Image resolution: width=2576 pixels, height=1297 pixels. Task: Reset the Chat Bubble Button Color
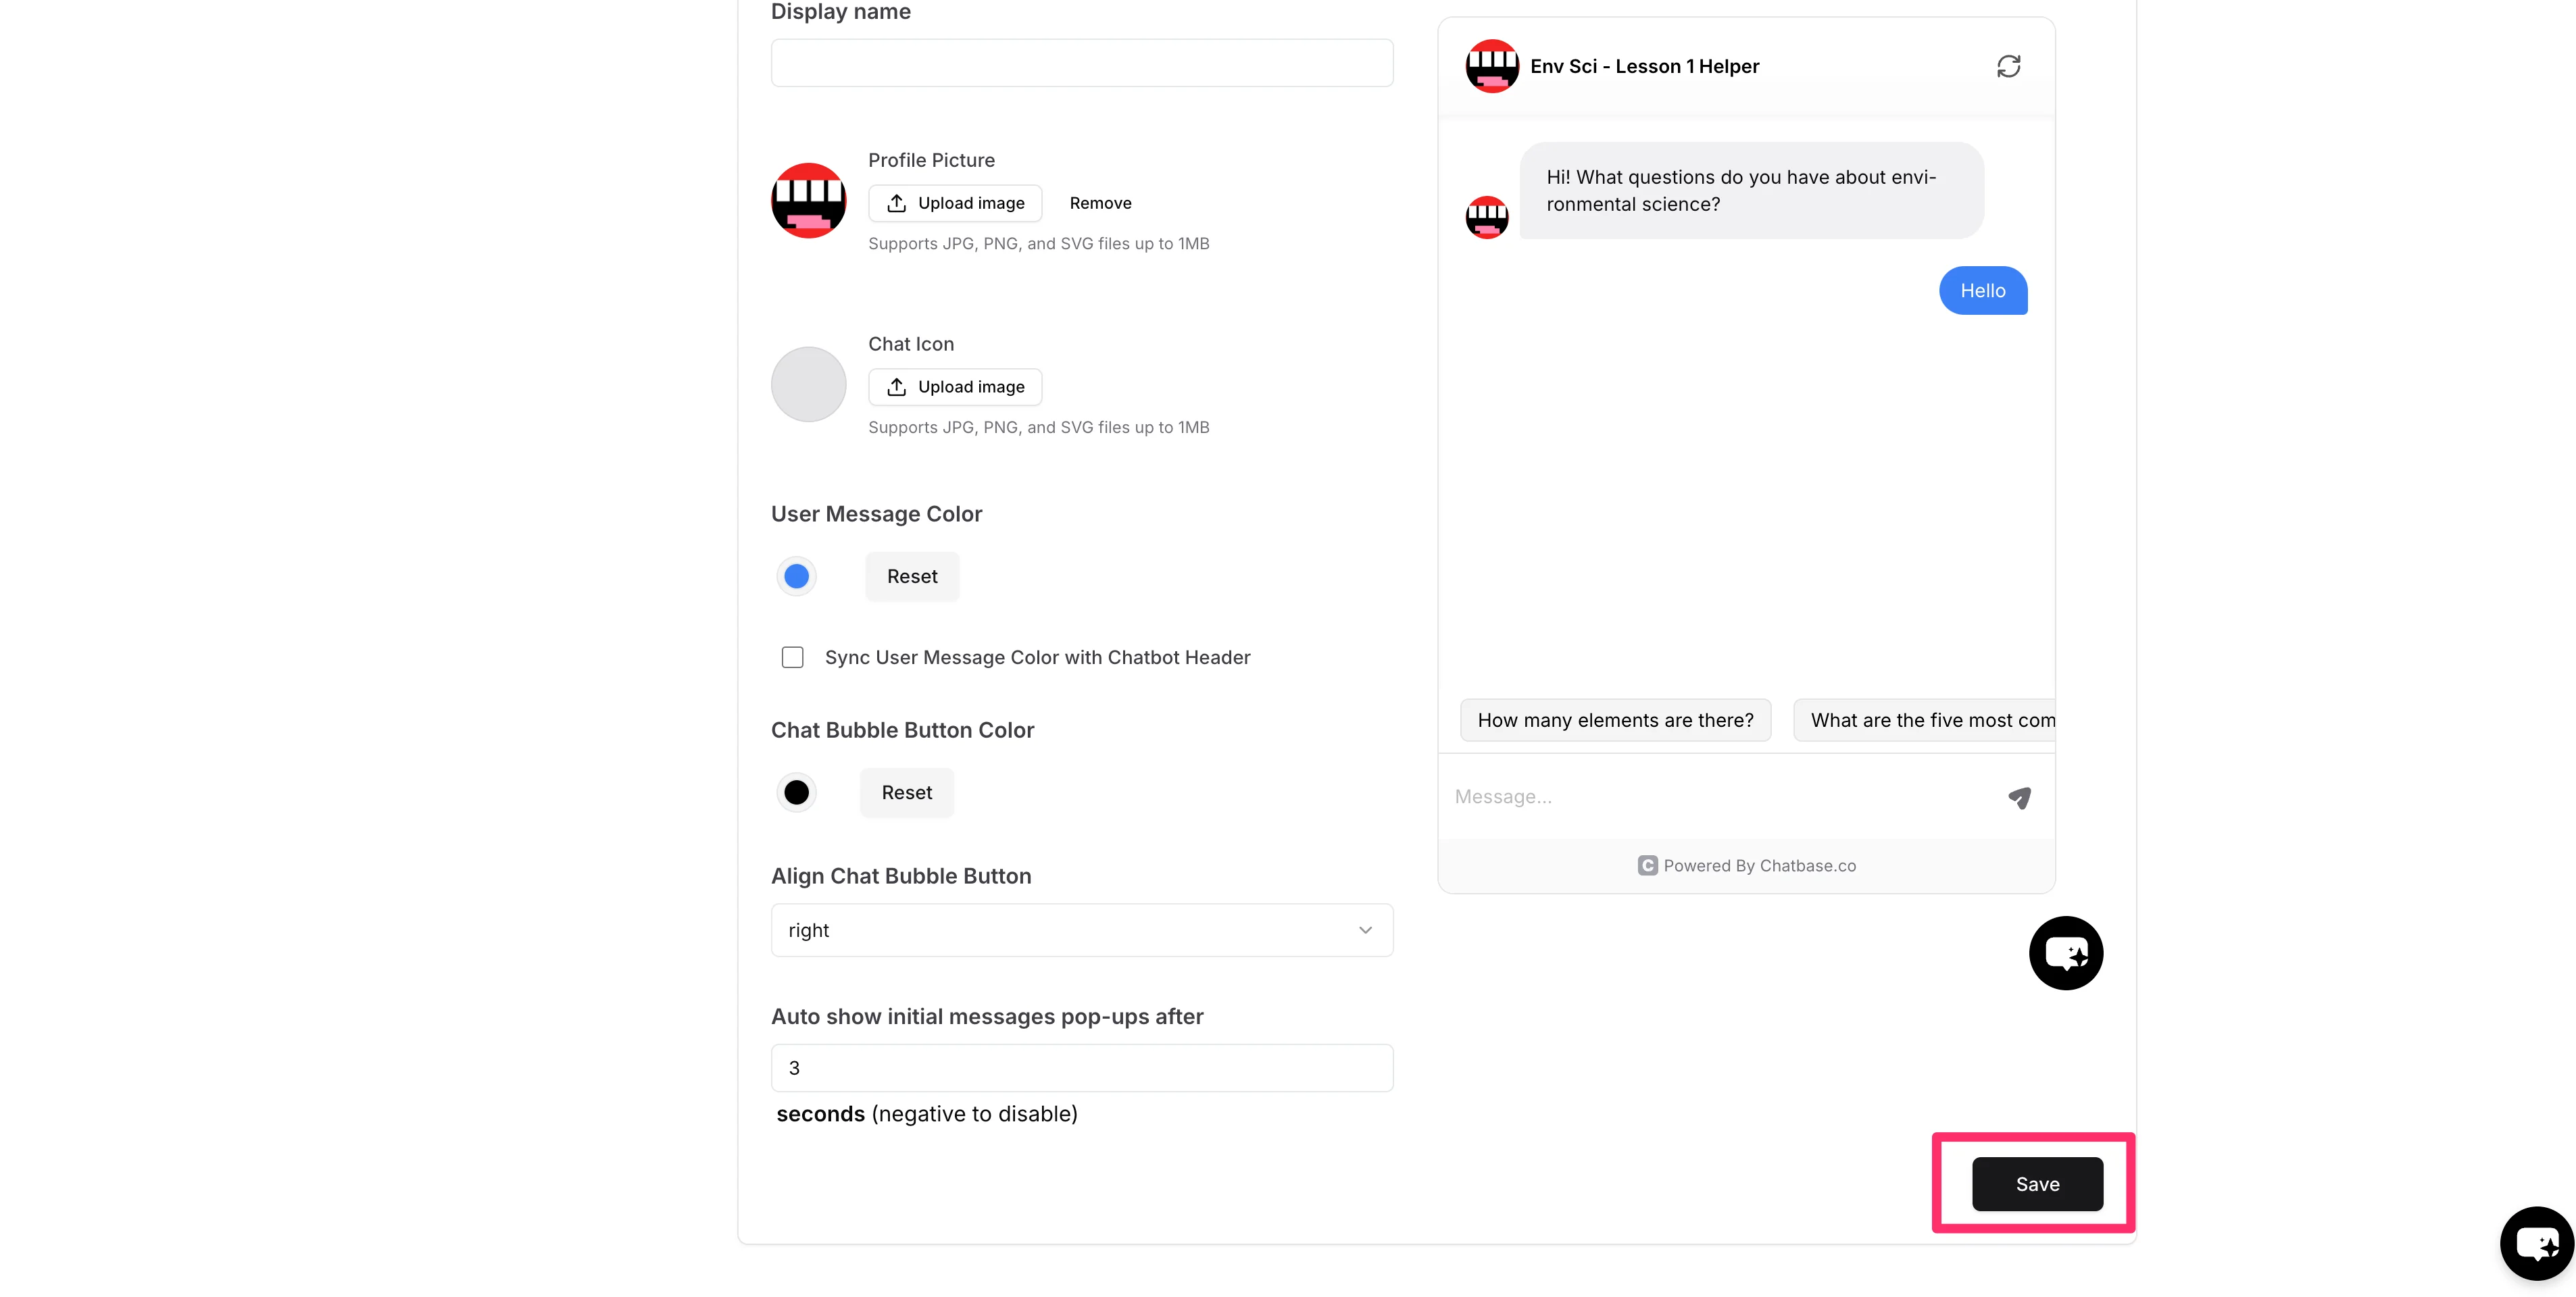click(x=906, y=792)
